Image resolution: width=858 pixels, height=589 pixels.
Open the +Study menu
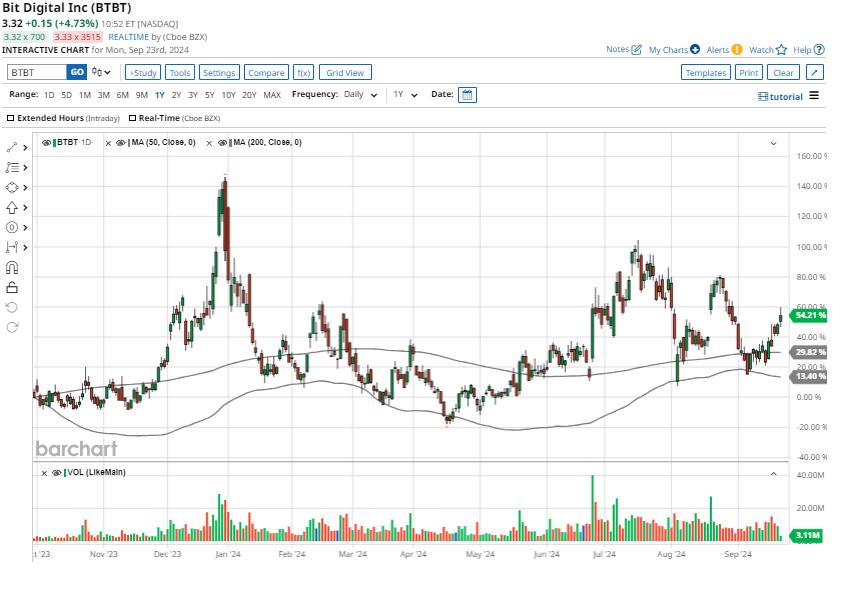[143, 73]
